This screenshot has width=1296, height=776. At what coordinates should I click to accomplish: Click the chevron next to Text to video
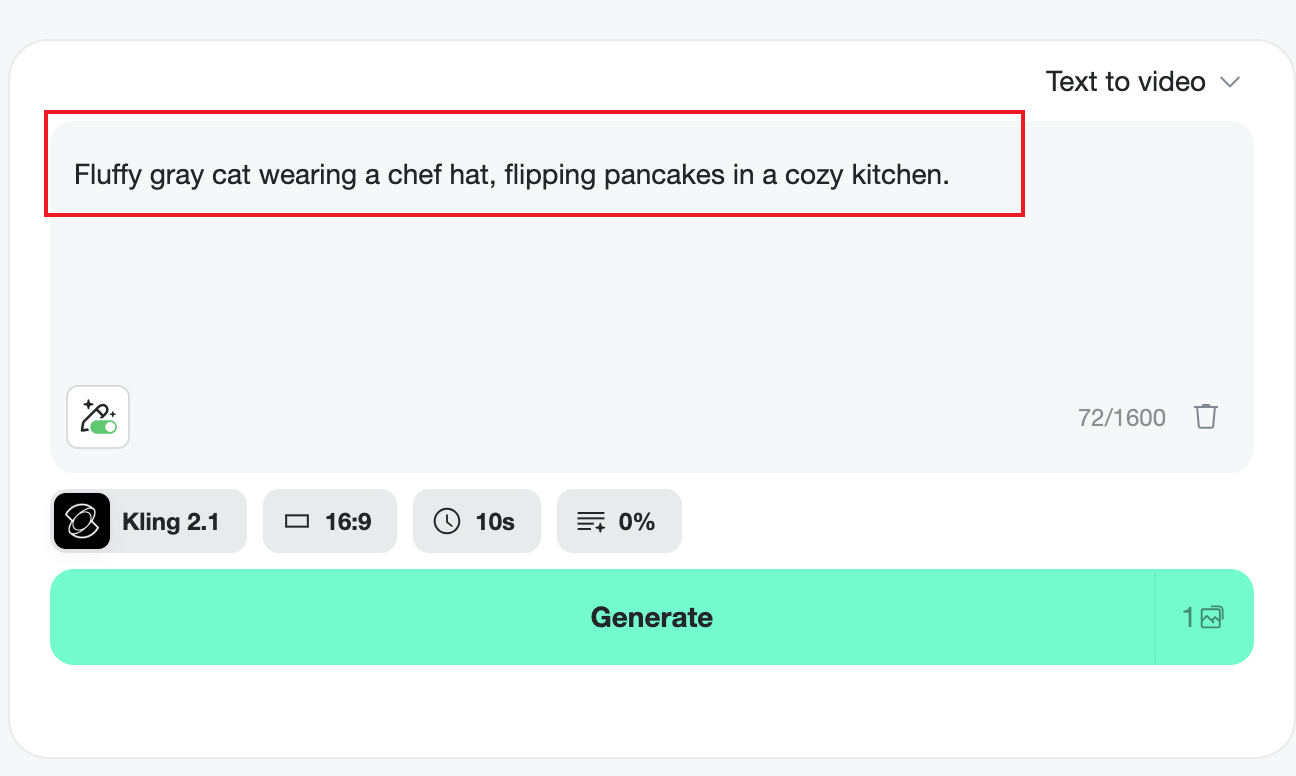[x=1231, y=82]
